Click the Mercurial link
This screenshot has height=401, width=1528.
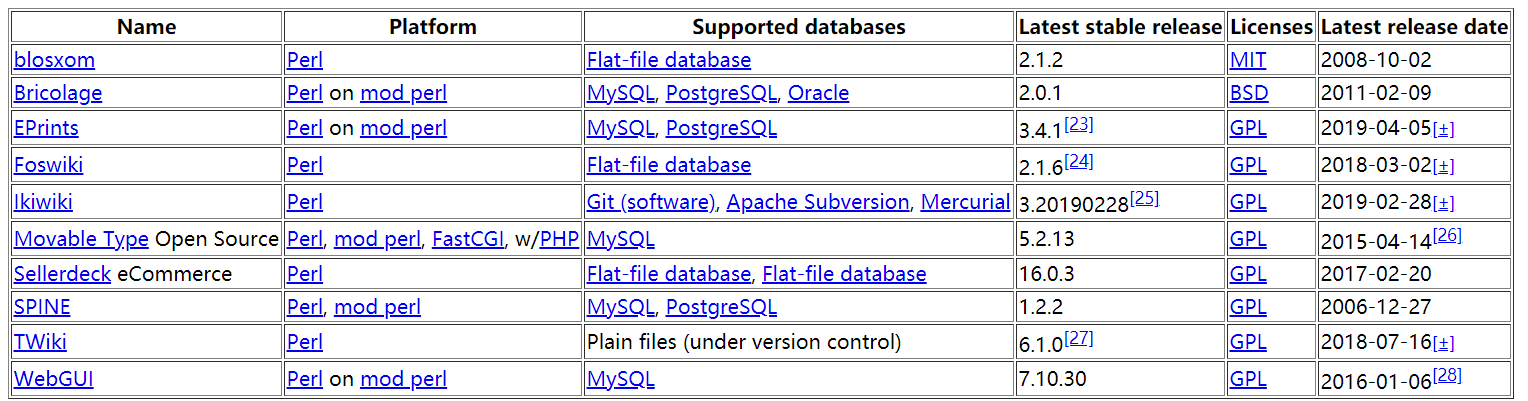click(x=965, y=202)
